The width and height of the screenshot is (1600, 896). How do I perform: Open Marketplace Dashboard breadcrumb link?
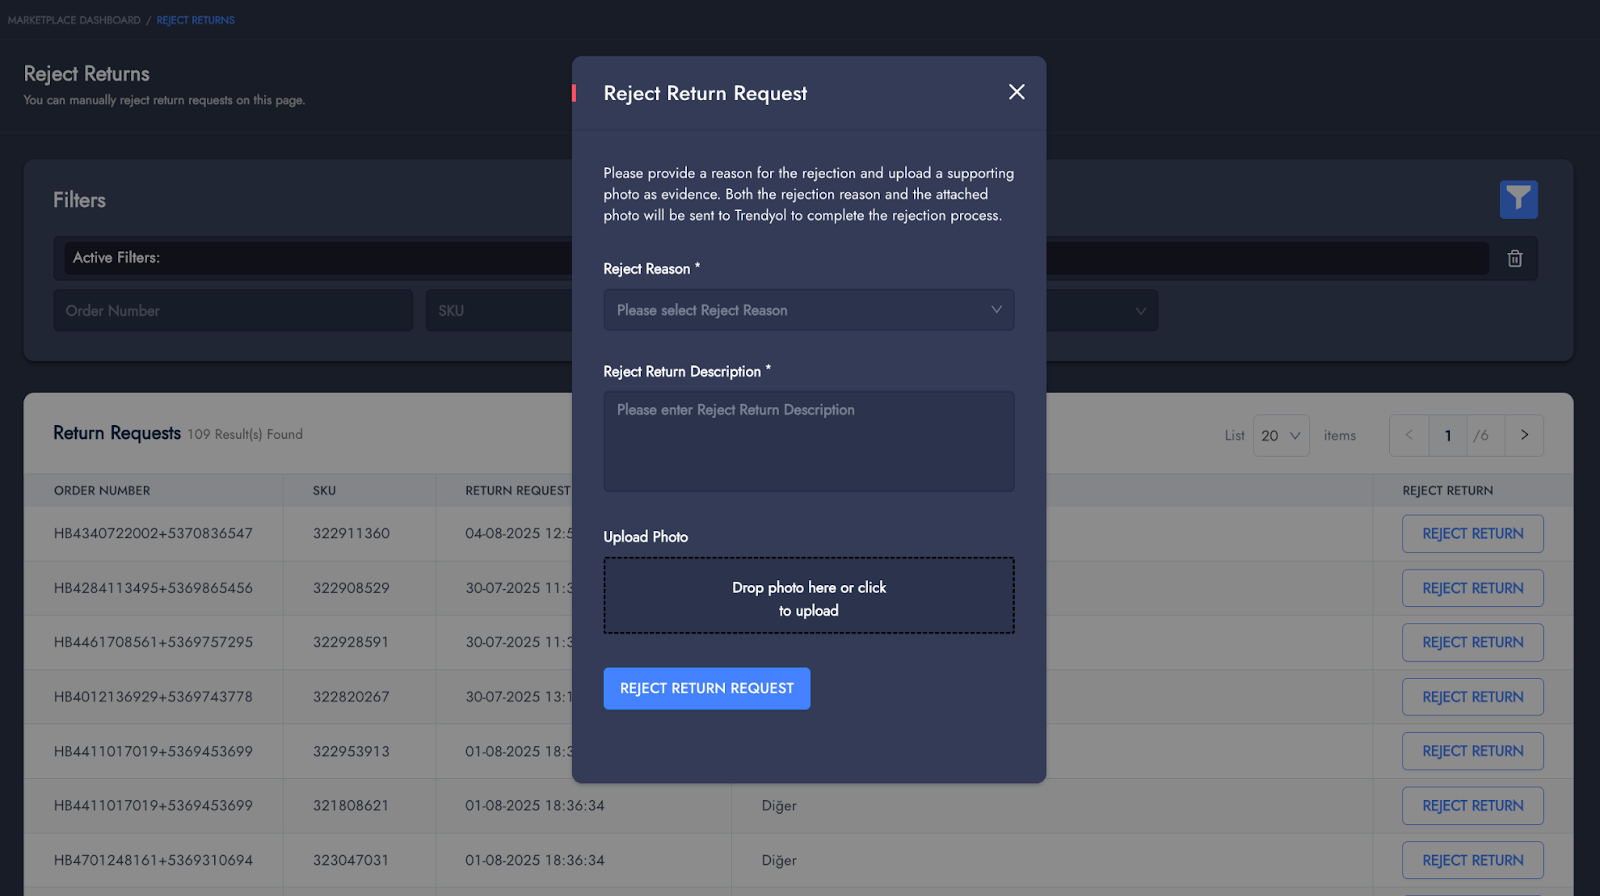tap(74, 20)
